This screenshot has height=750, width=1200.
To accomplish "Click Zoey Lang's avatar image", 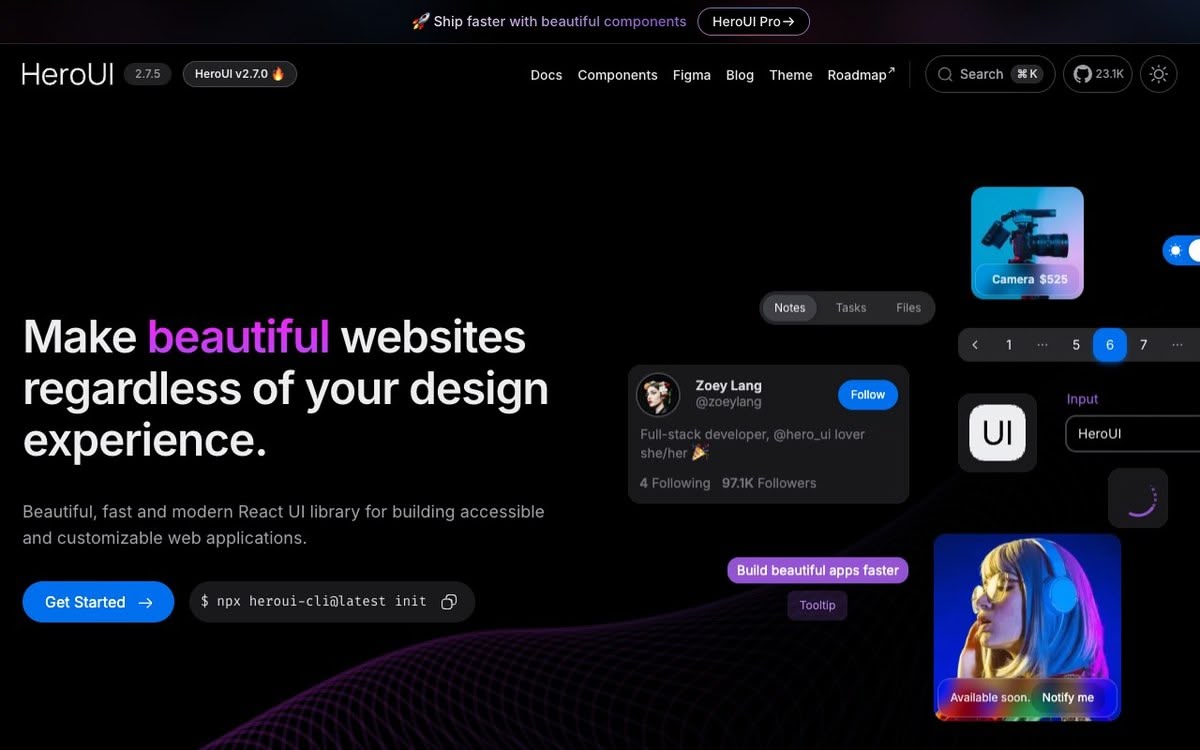I will 658,395.
